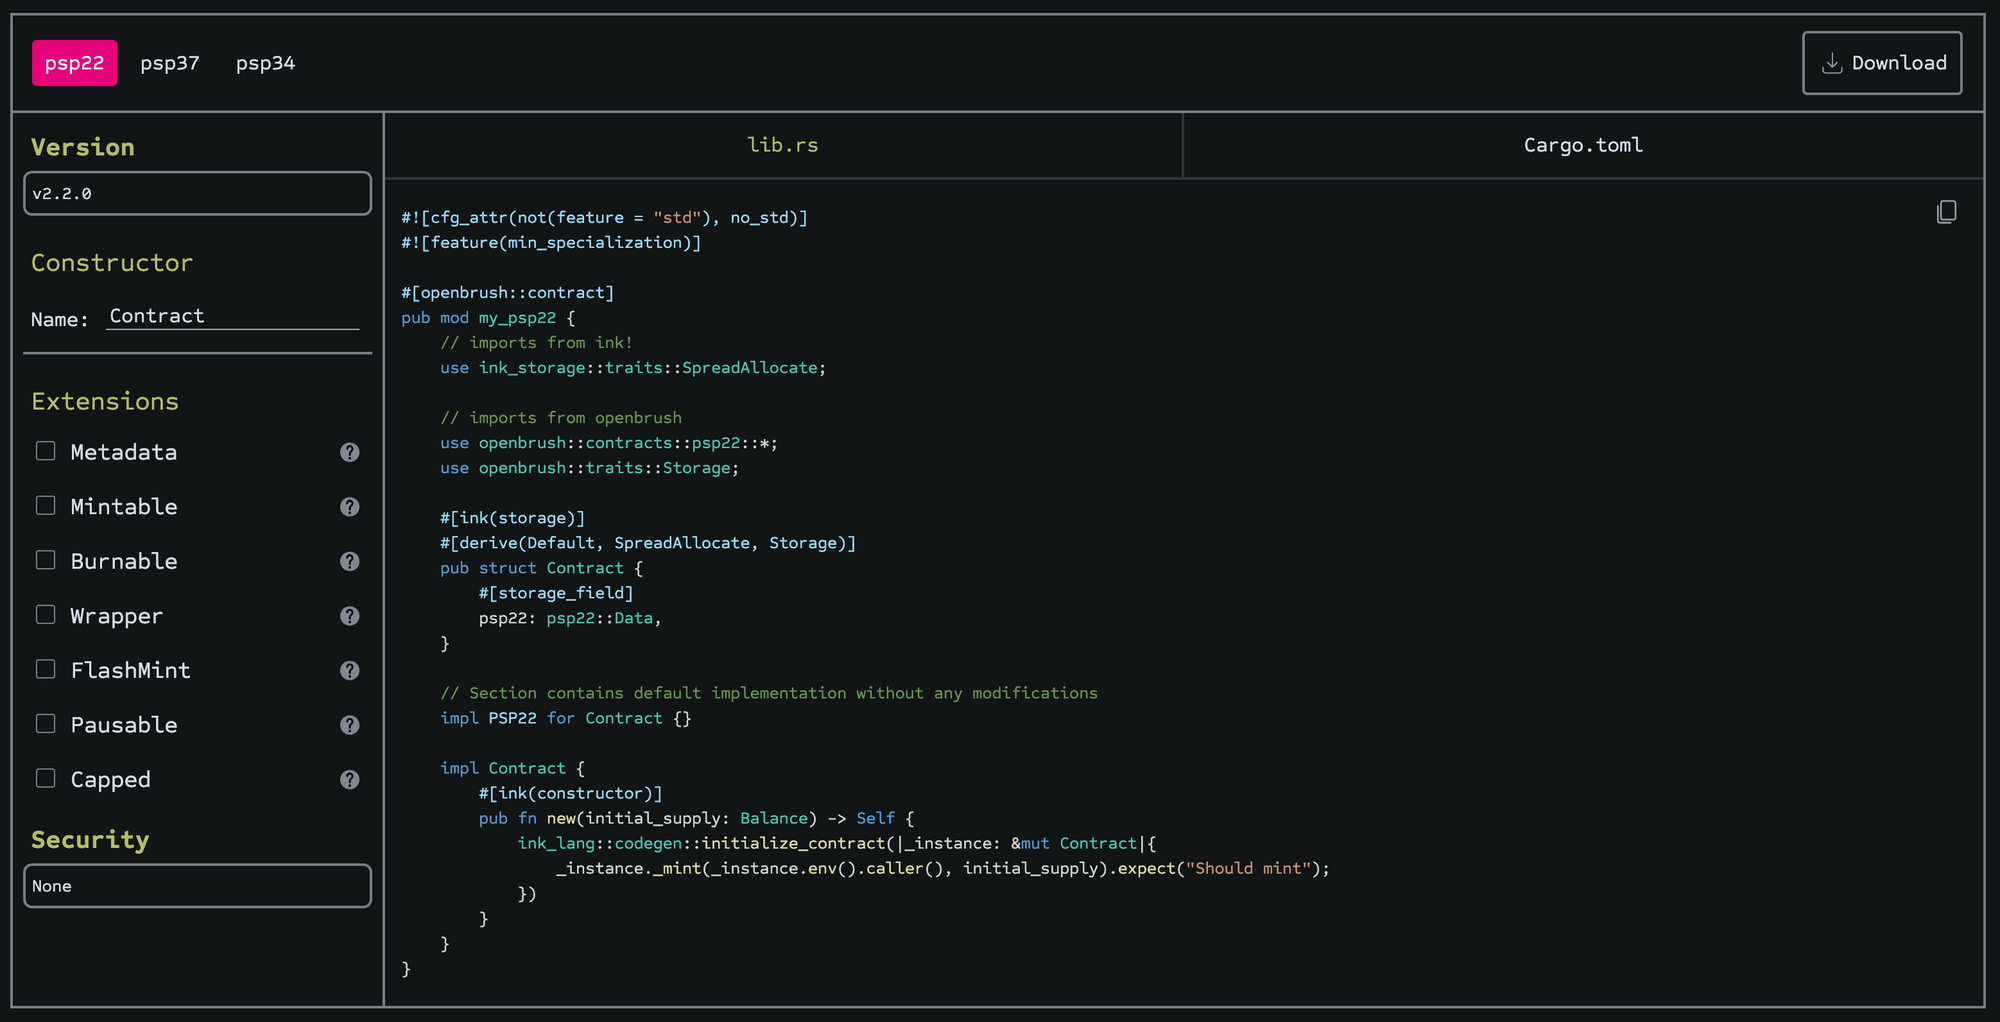Show help for the Wrapper extension

coord(349,616)
